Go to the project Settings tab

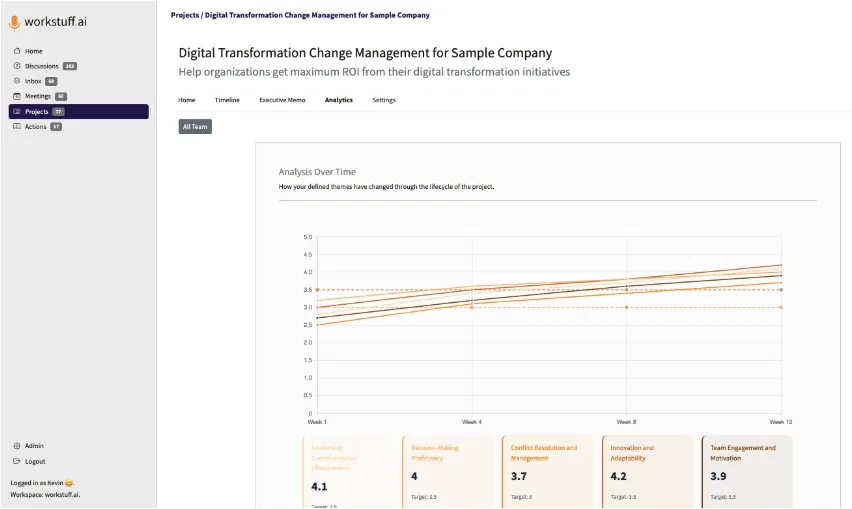click(x=384, y=100)
